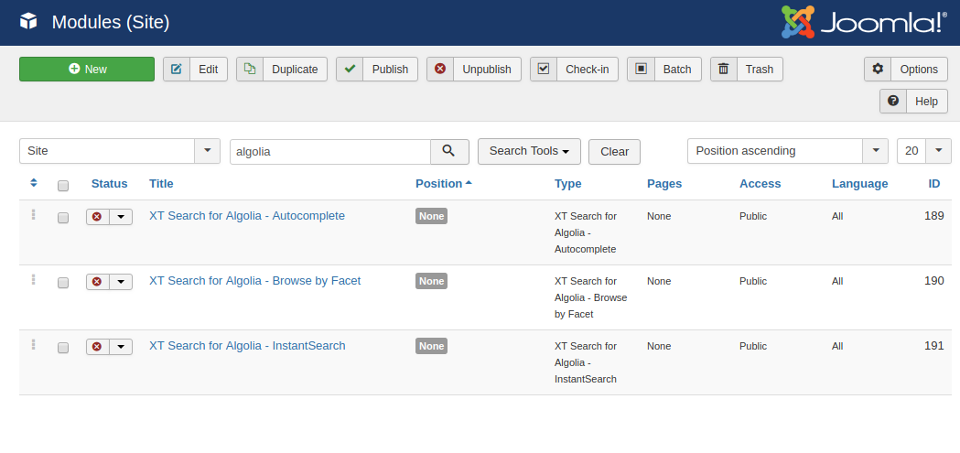
Task: Click the magnifier search button
Action: [449, 151]
